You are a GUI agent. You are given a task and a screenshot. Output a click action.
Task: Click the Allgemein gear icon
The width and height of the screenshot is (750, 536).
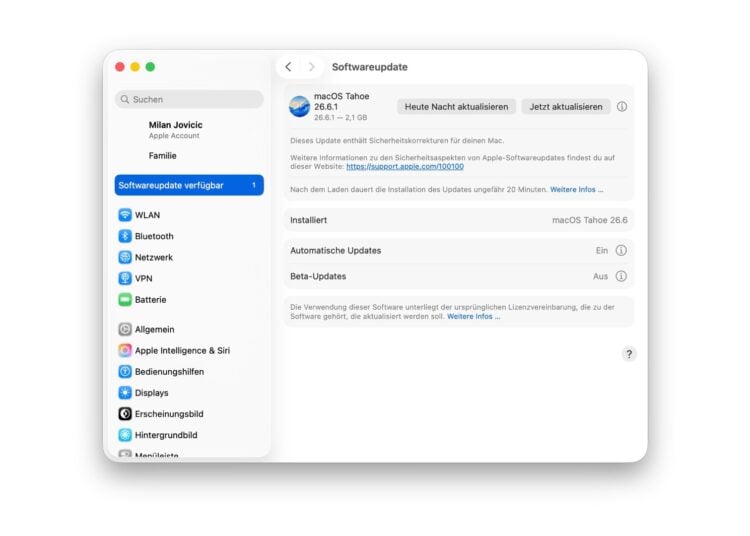click(125, 329)
